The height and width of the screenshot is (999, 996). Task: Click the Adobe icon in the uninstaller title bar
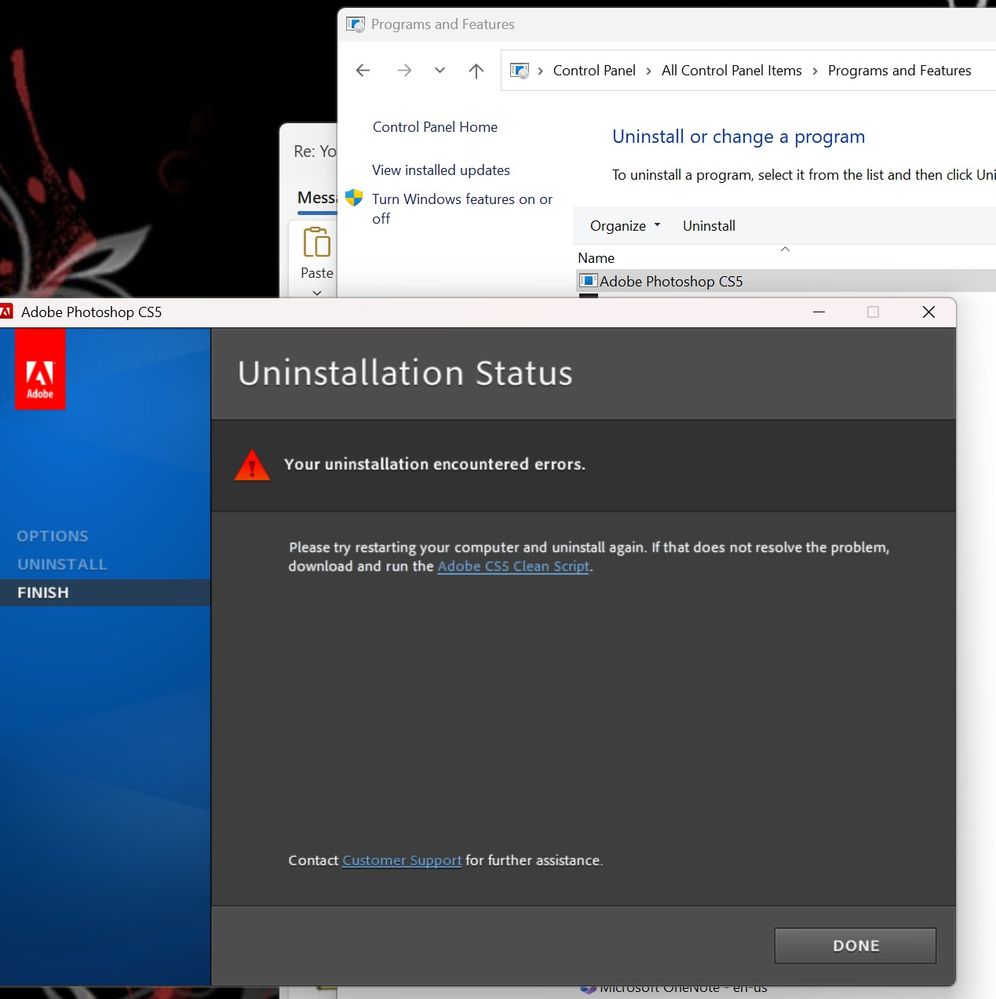coord(7,311)
